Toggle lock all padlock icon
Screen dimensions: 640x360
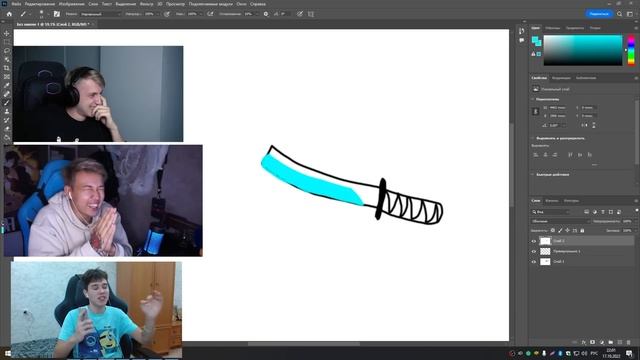point(582,231)
